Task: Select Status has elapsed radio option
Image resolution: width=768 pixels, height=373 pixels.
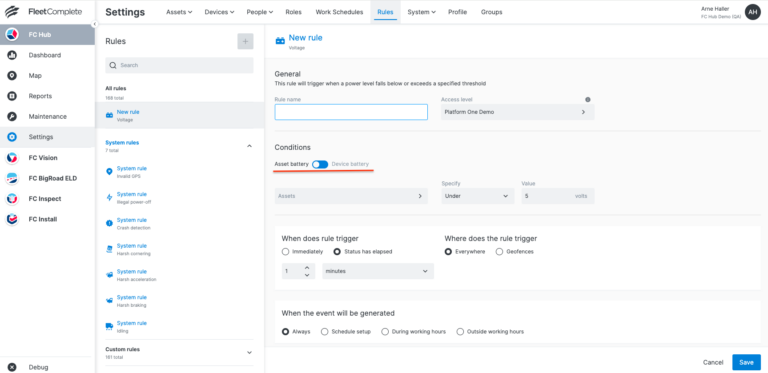Action: pos(337,252)
